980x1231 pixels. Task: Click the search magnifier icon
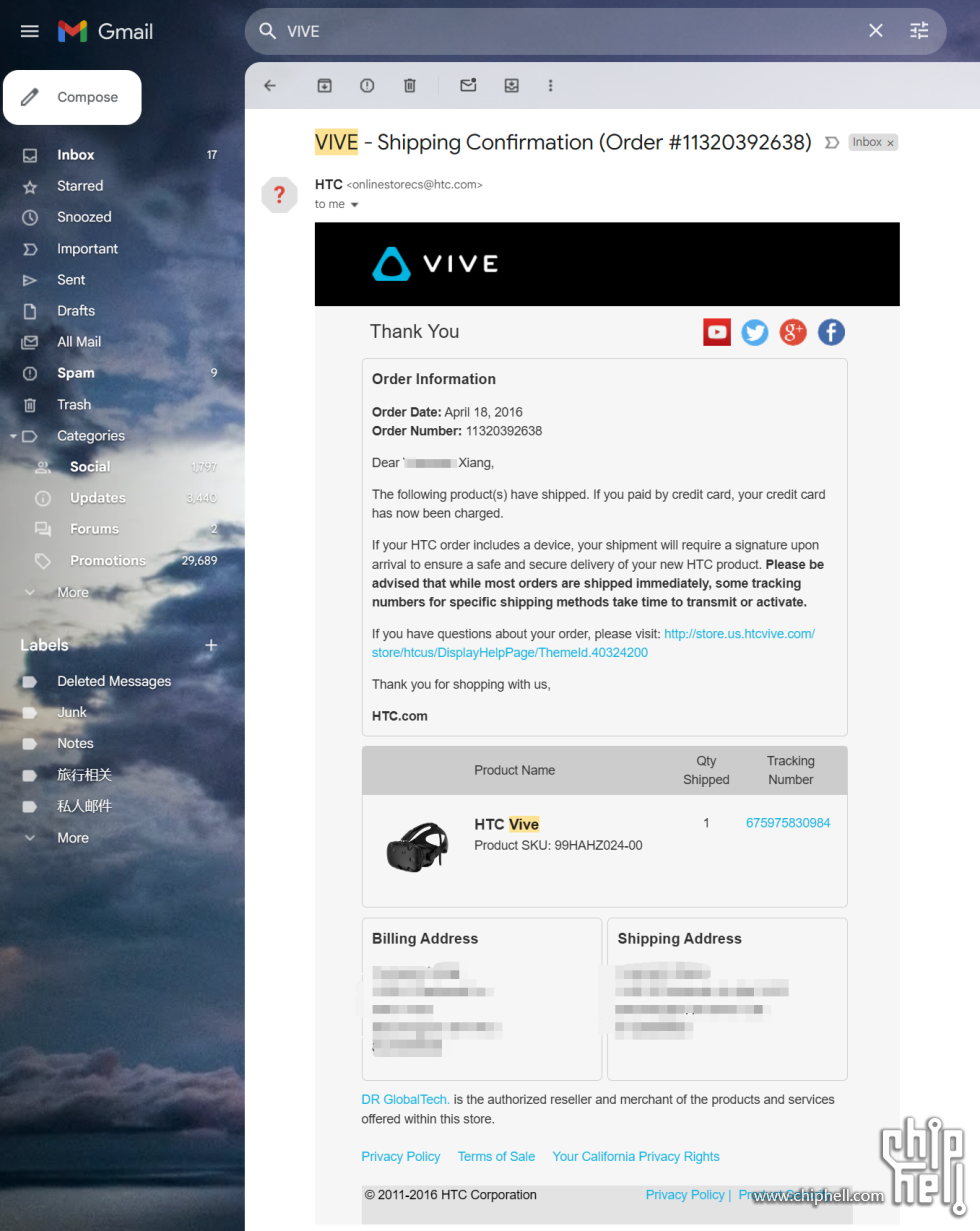267,31
